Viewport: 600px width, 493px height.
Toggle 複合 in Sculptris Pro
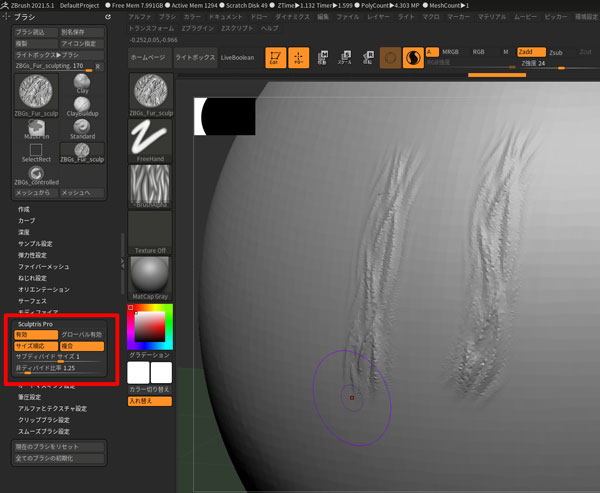point(82,346)
